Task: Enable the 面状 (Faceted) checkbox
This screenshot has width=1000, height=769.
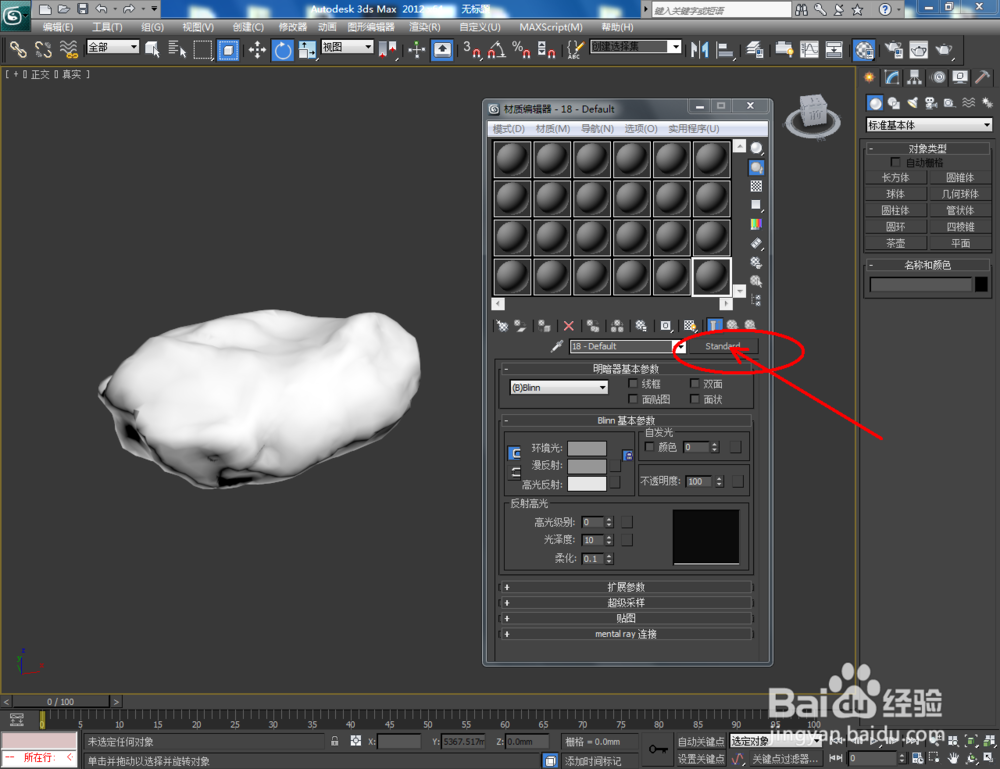Action: tap(695, 399)
